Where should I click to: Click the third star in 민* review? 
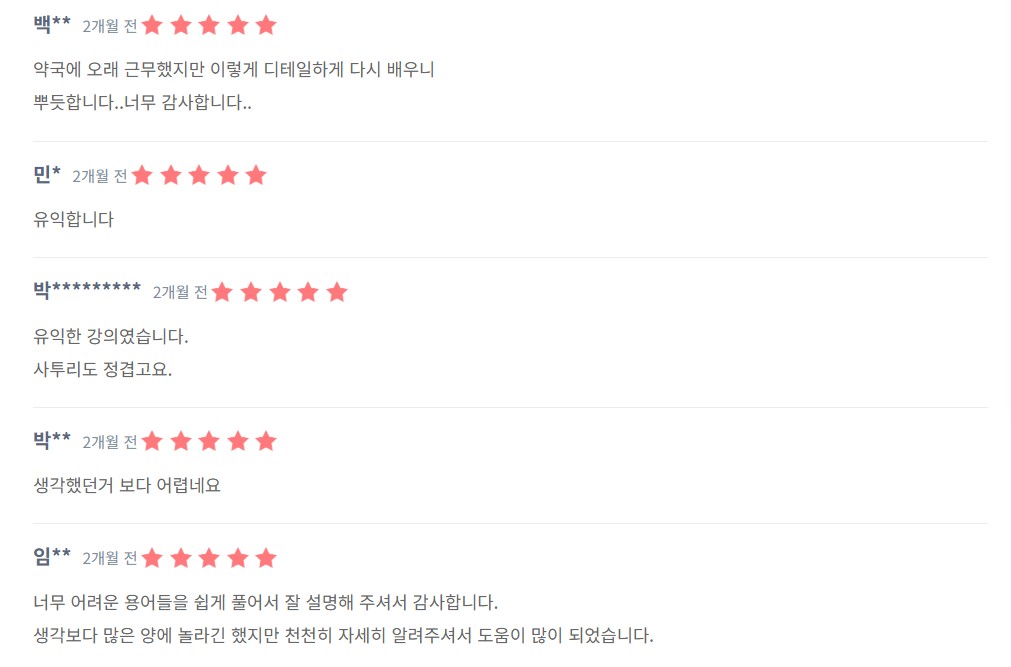pos(199,175)
